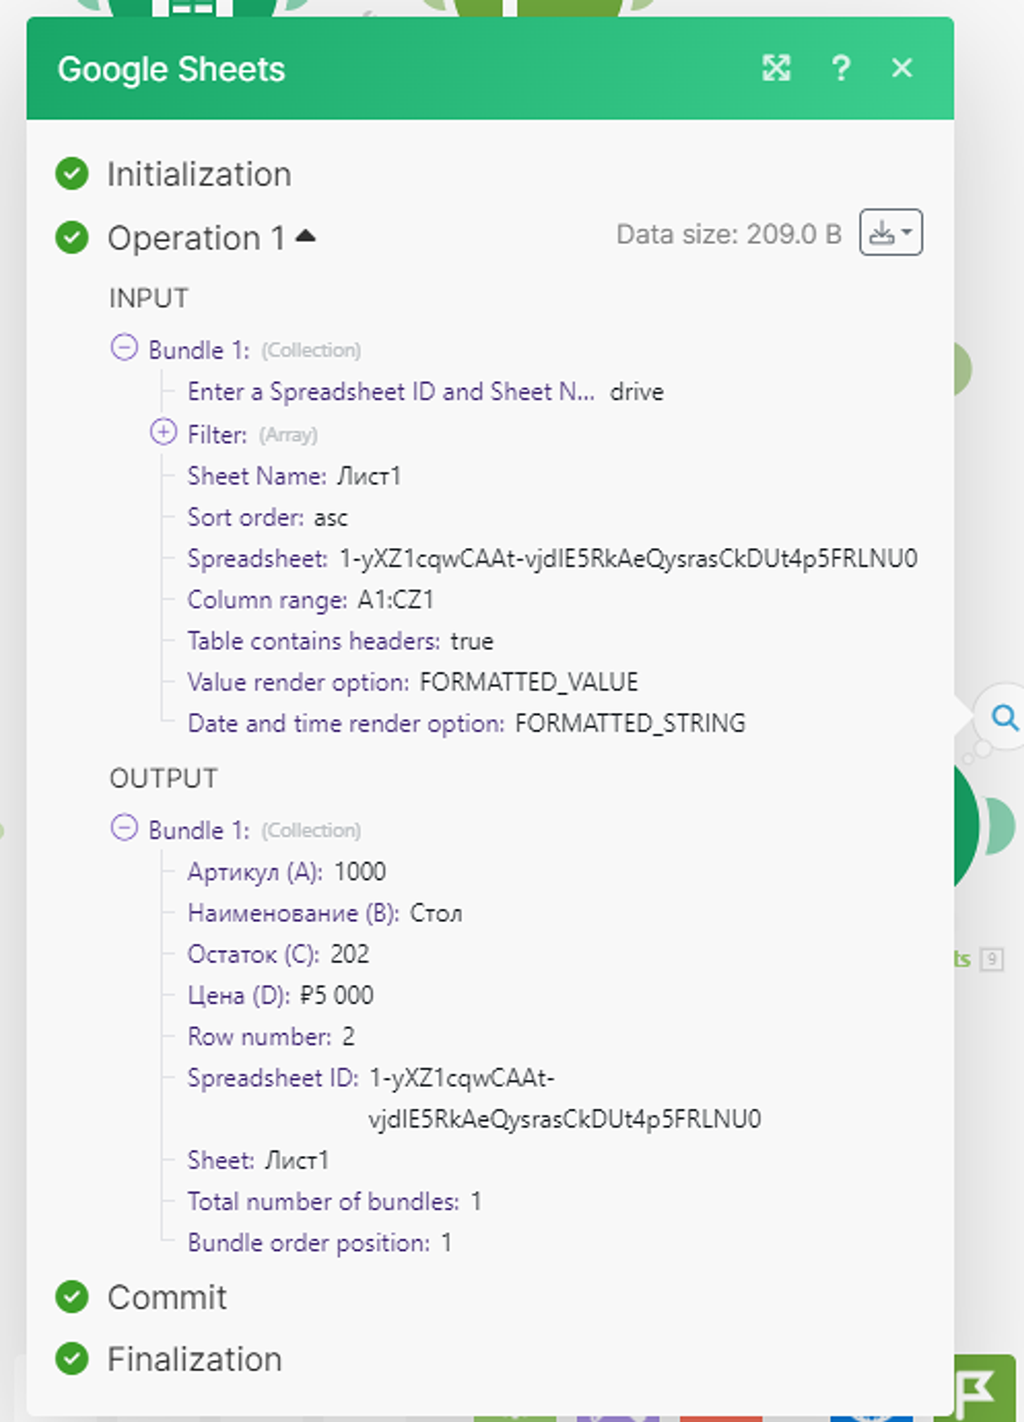This screenshot has height=1422, width=1024.
Task: Click the Google Sheets panel title
Action: click(x=171, y=69)
